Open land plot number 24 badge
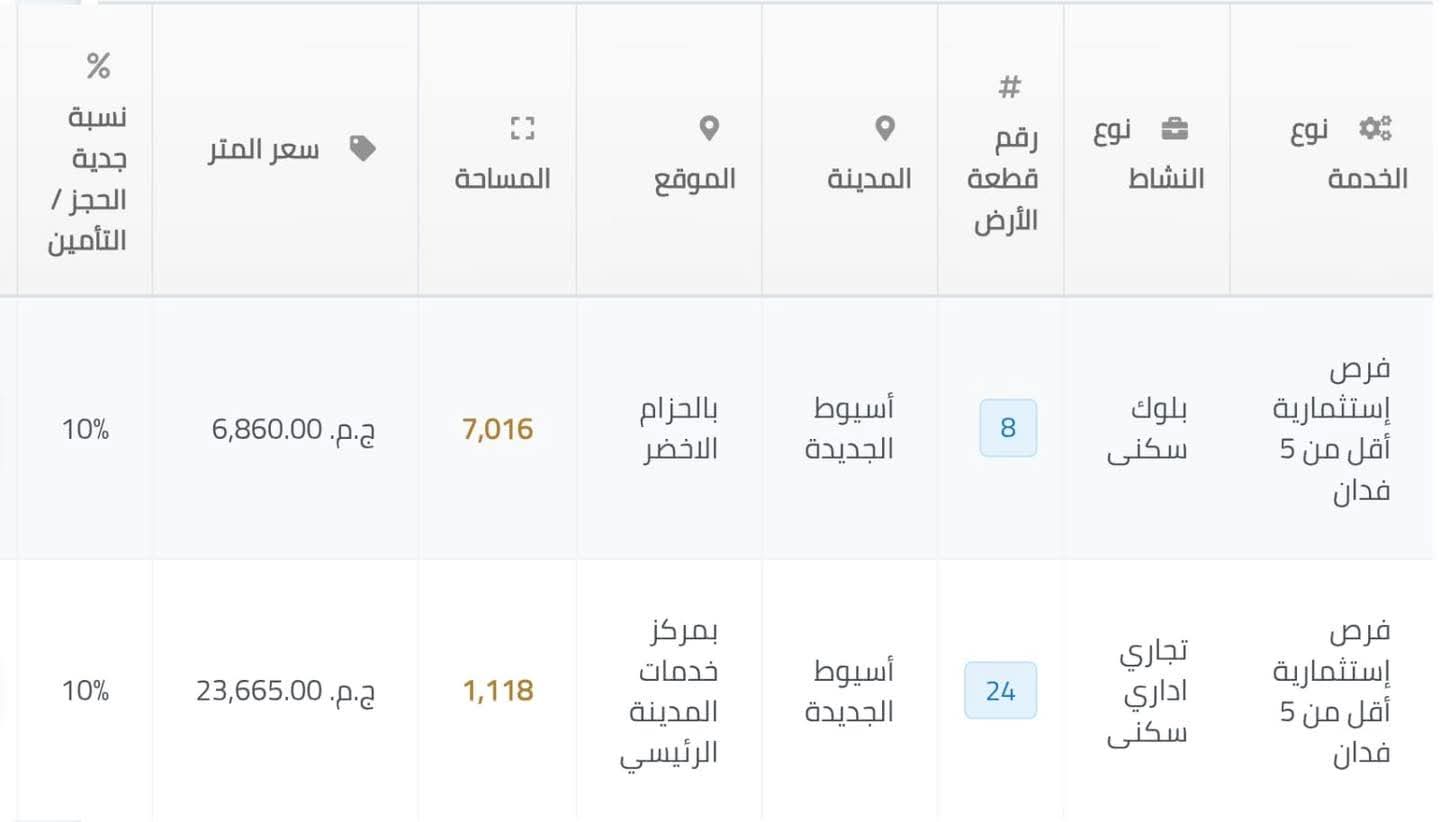This screenshot has width=1440, height=822. click(1000, 690)
